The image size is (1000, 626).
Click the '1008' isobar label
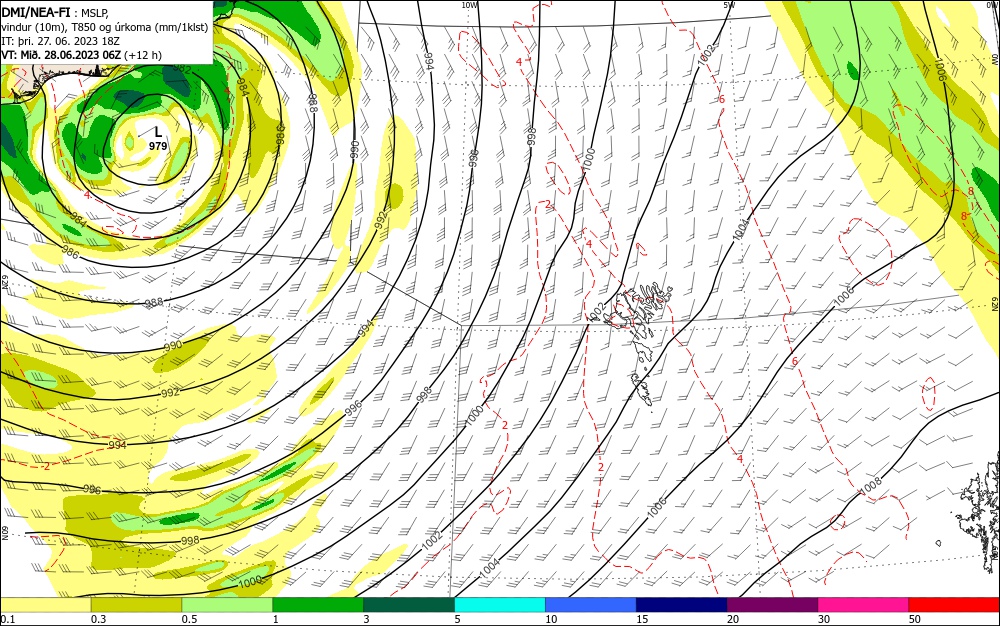pos(871,486)
